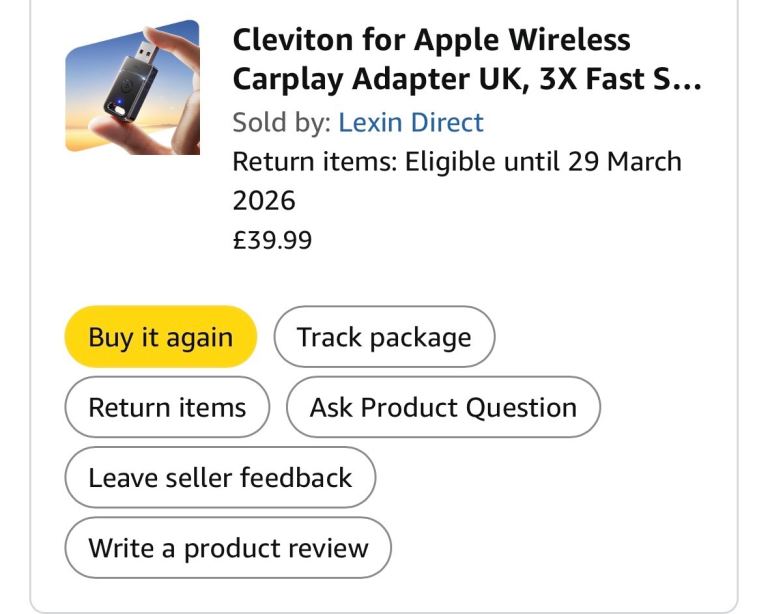The image size is (768, 614).
Task: Open the Return items option
Action: pos(167,407)
